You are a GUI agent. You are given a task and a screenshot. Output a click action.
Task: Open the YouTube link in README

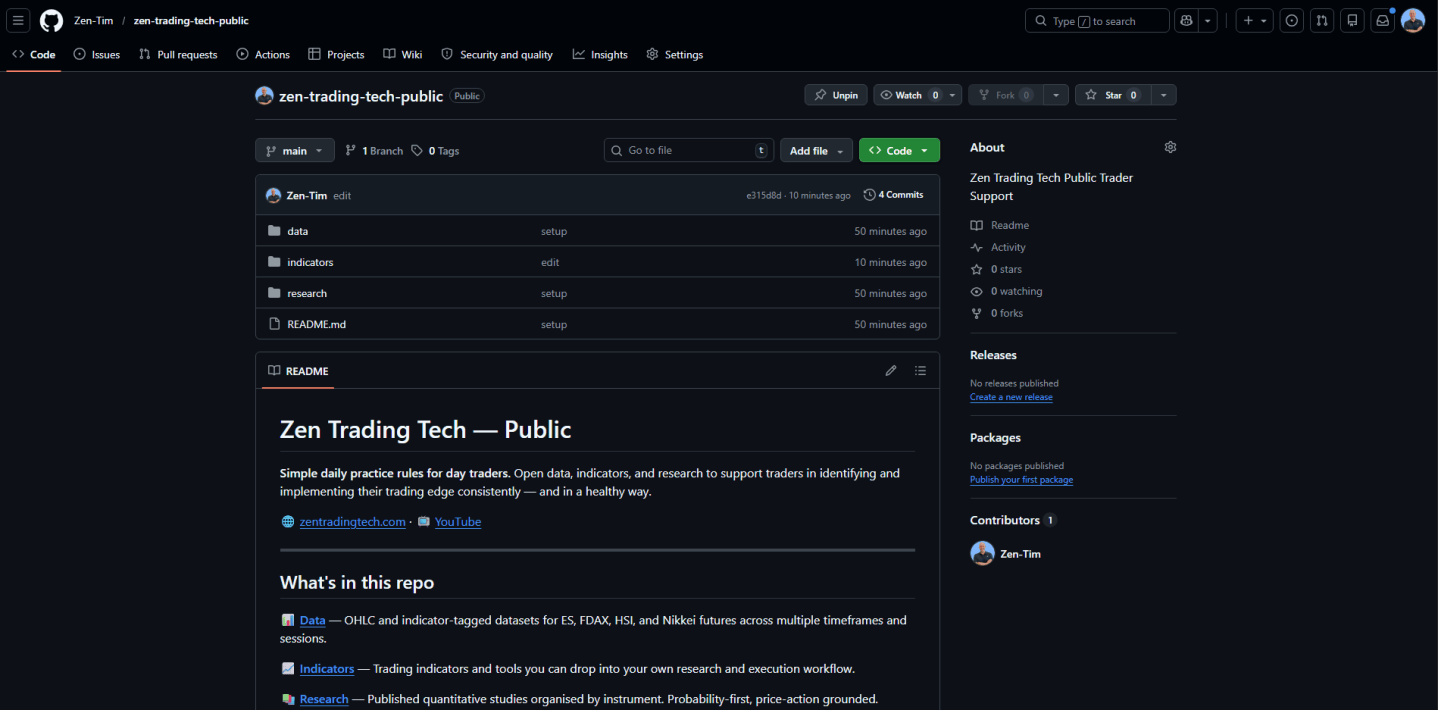pyautogui.click(x=458, y=522)
